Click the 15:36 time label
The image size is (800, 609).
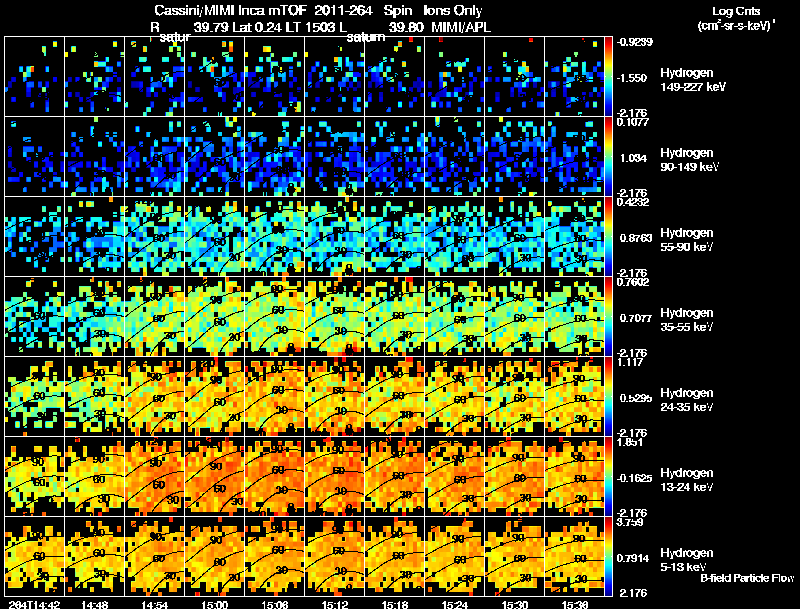tap(574, 605)
